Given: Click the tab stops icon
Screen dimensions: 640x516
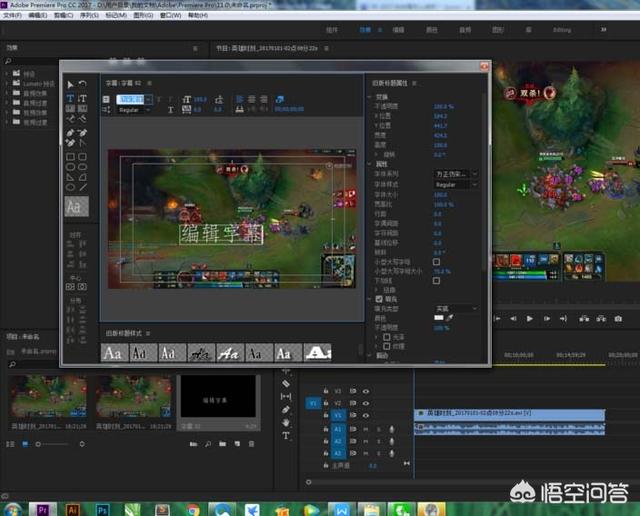Looking at the screenshot, I should pos(240,109).
